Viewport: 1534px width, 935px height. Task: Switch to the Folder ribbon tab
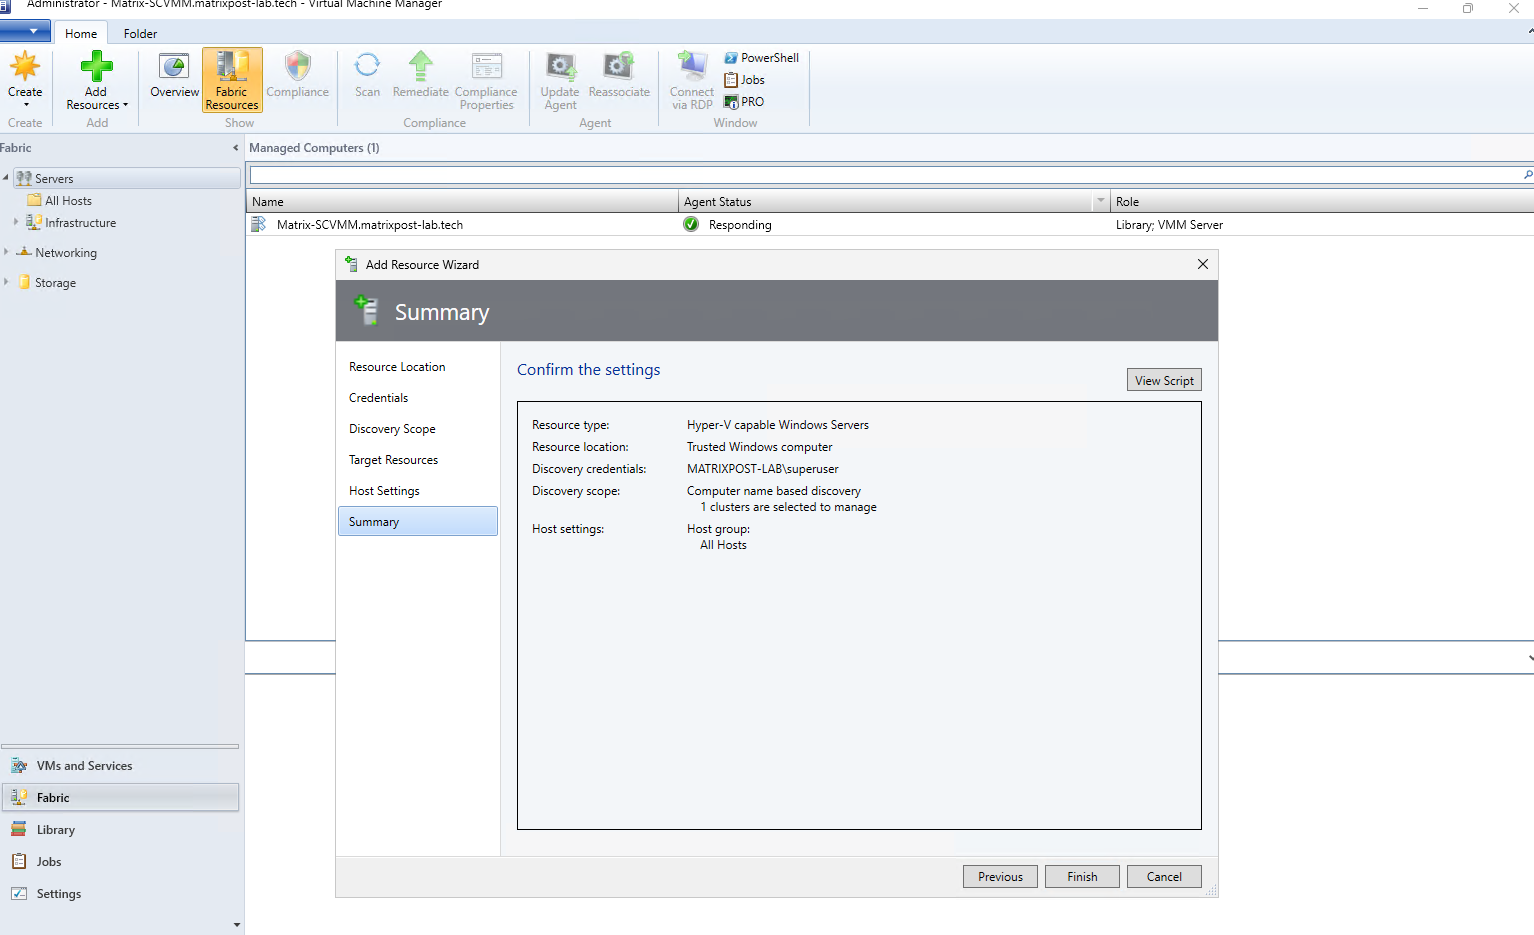tap(140, 33)
